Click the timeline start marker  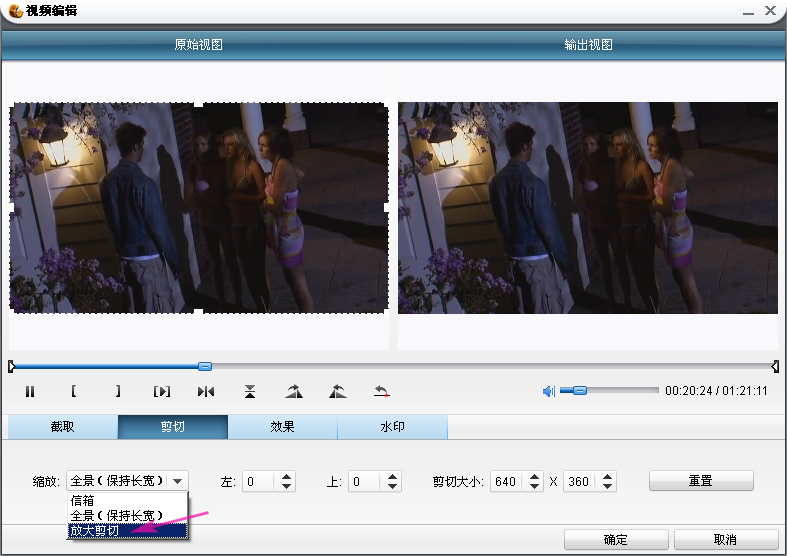(x=12, y=366)
